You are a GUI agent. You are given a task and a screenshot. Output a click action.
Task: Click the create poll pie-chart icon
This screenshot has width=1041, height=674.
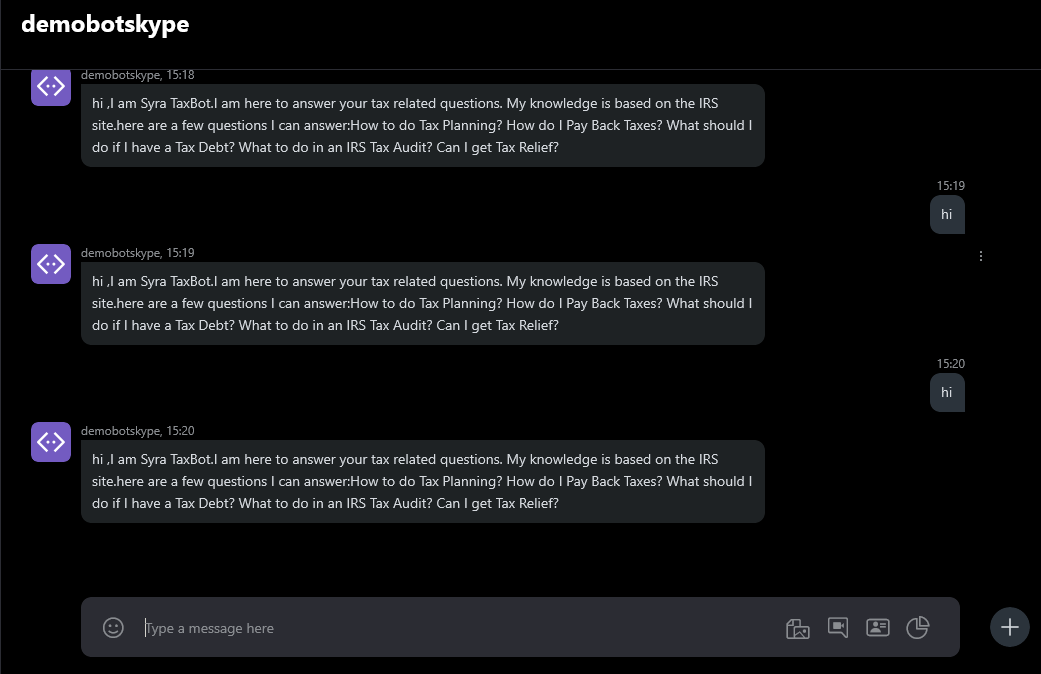tap(918, 628)
